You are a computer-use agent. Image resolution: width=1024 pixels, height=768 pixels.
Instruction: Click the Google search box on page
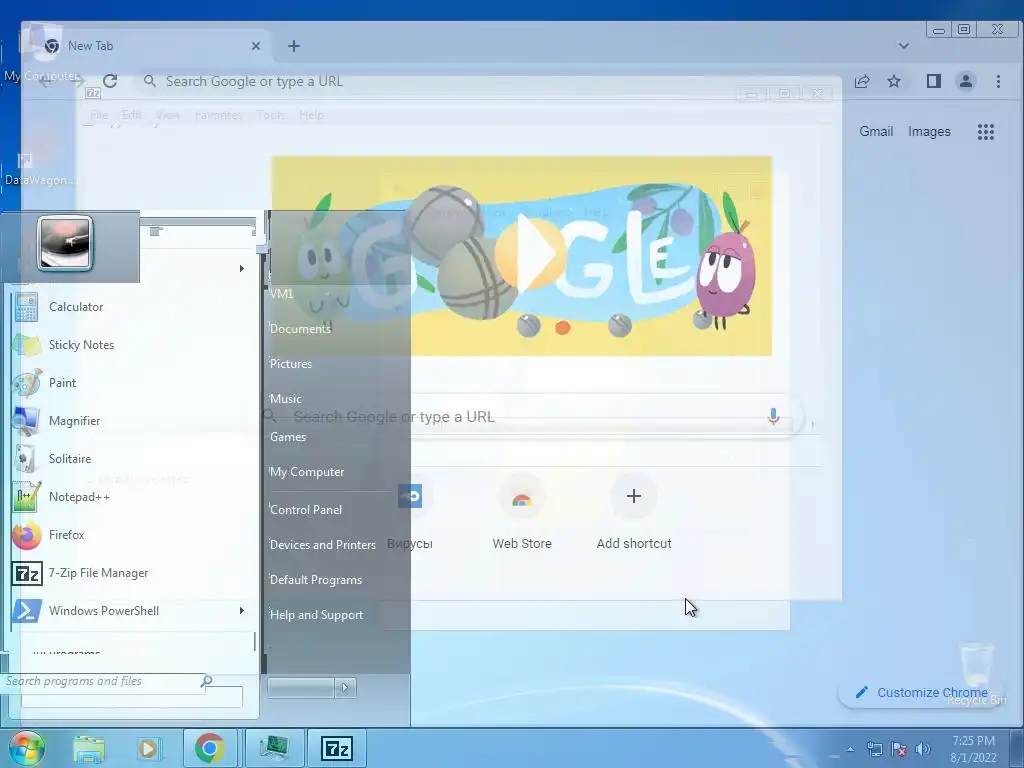pyautogui.click(x=522, y=417)
